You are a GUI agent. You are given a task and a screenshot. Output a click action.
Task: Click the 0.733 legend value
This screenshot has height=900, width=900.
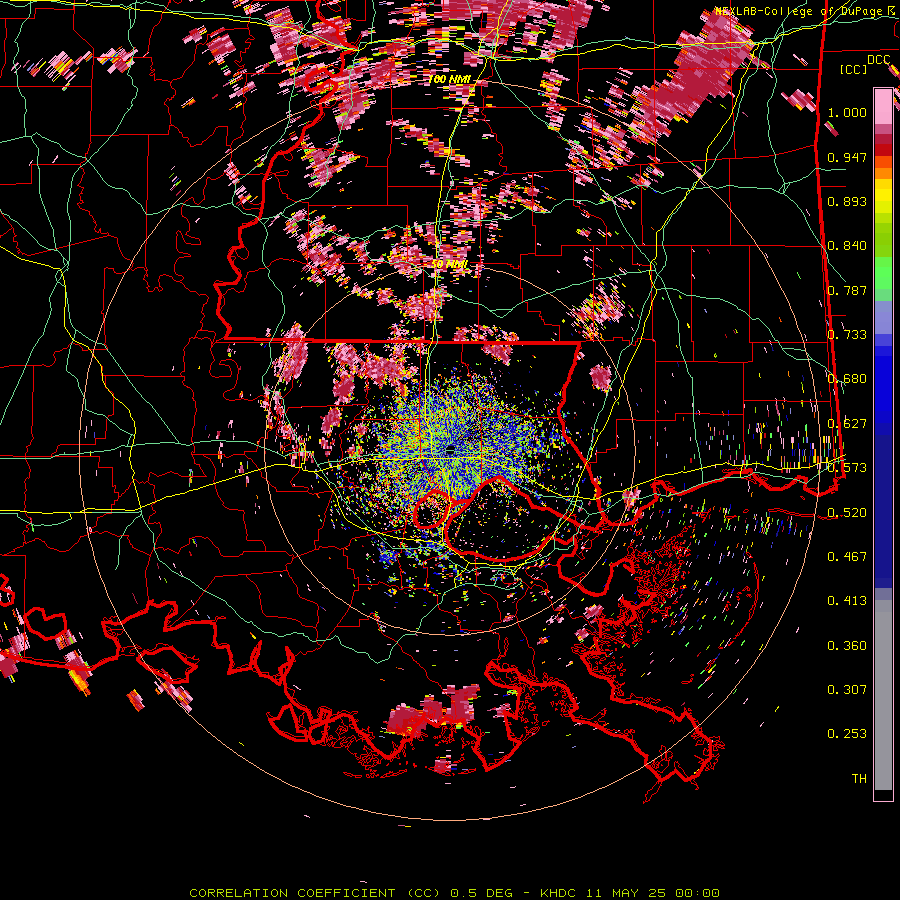click(847, 335)
